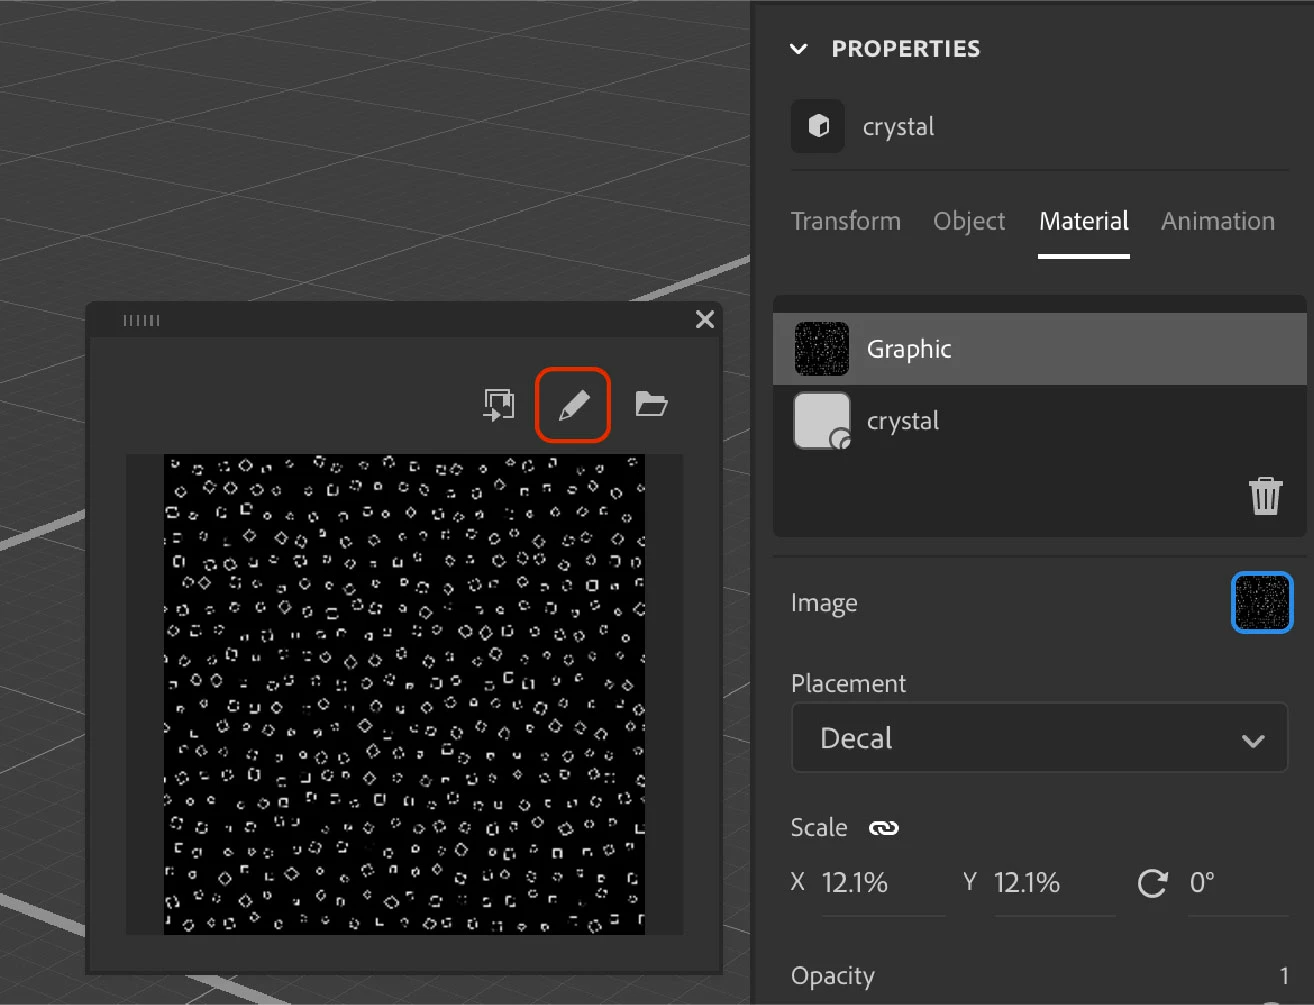Click the place-image icon beside the pencil

click(499, 405)
